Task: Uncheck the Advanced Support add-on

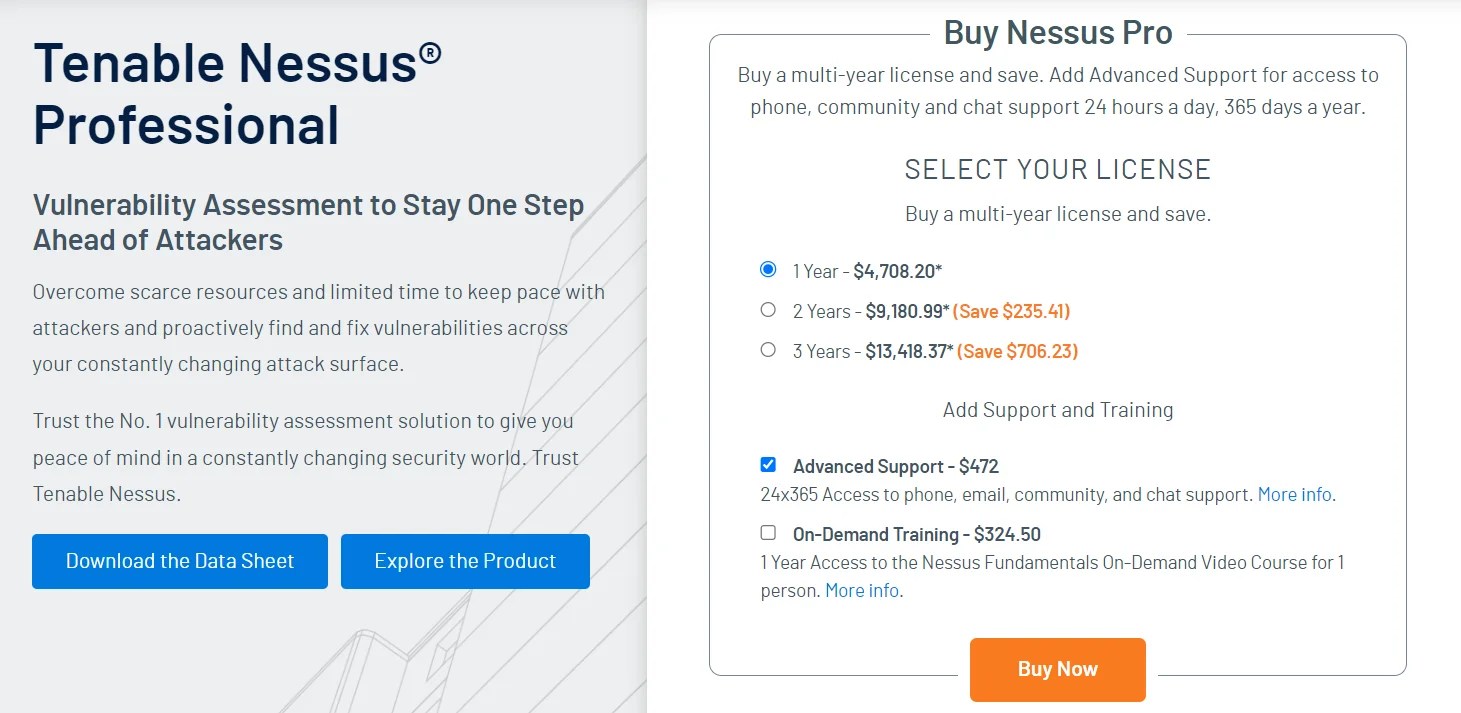Action: point(768,464)
